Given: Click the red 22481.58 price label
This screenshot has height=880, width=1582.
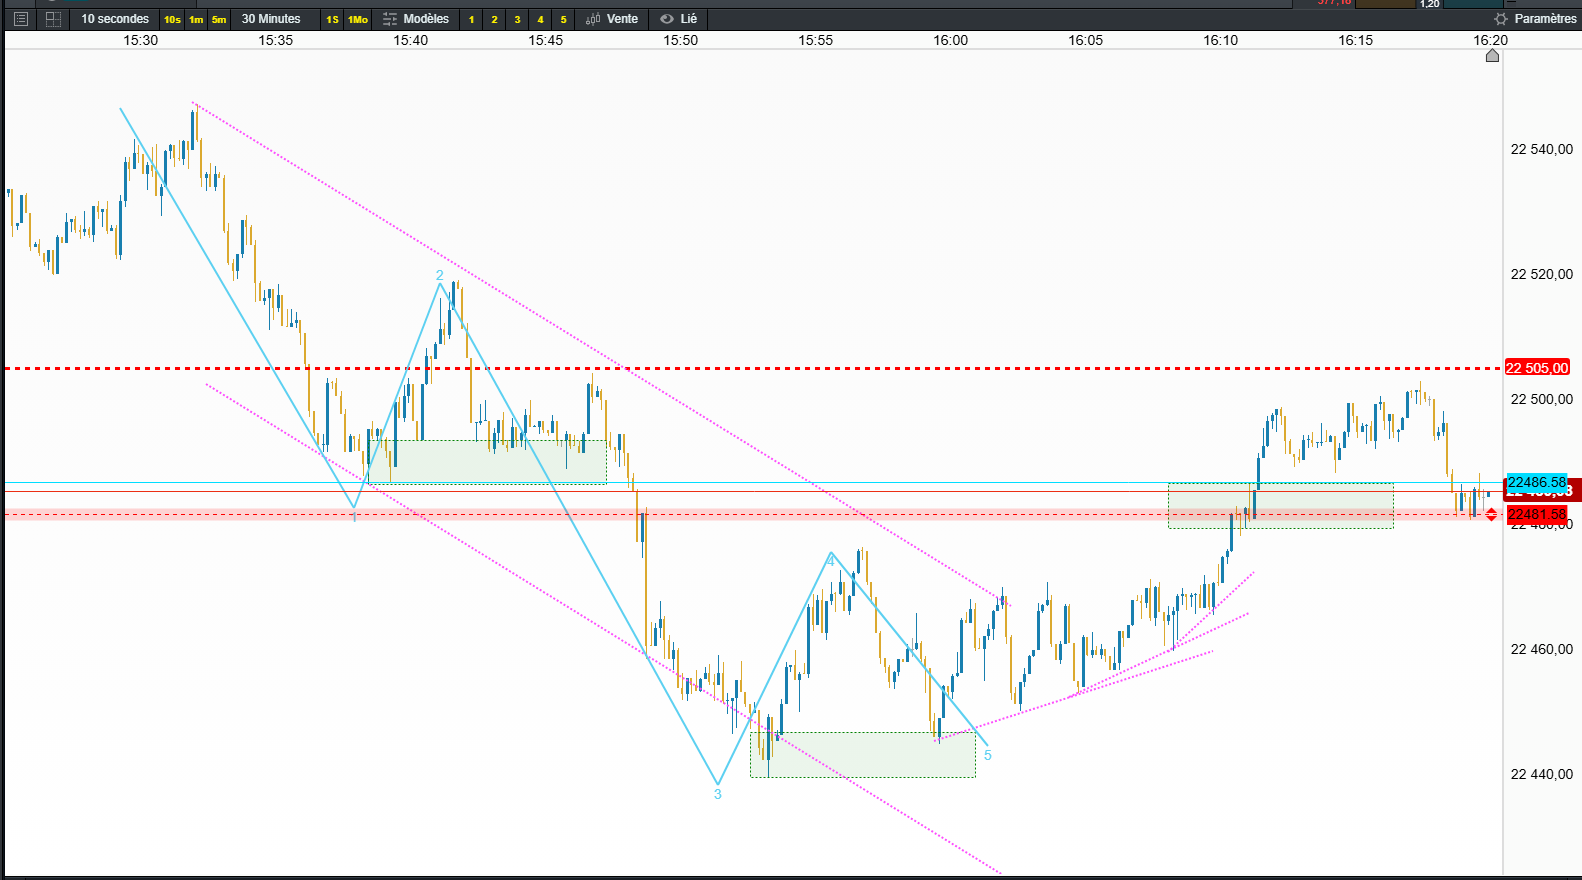Looking at the screenshot, I should tap(1537, 514).
